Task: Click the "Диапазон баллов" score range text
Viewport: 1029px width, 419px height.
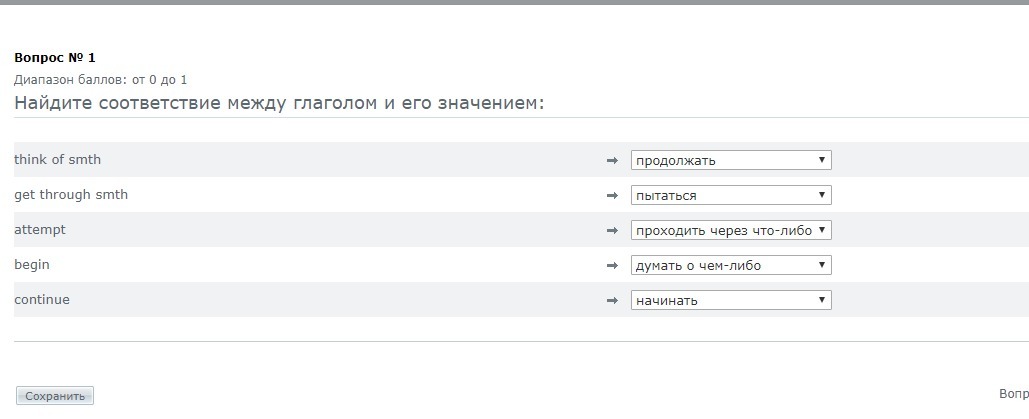Action: pyautogui.click(x=100, y=80)
